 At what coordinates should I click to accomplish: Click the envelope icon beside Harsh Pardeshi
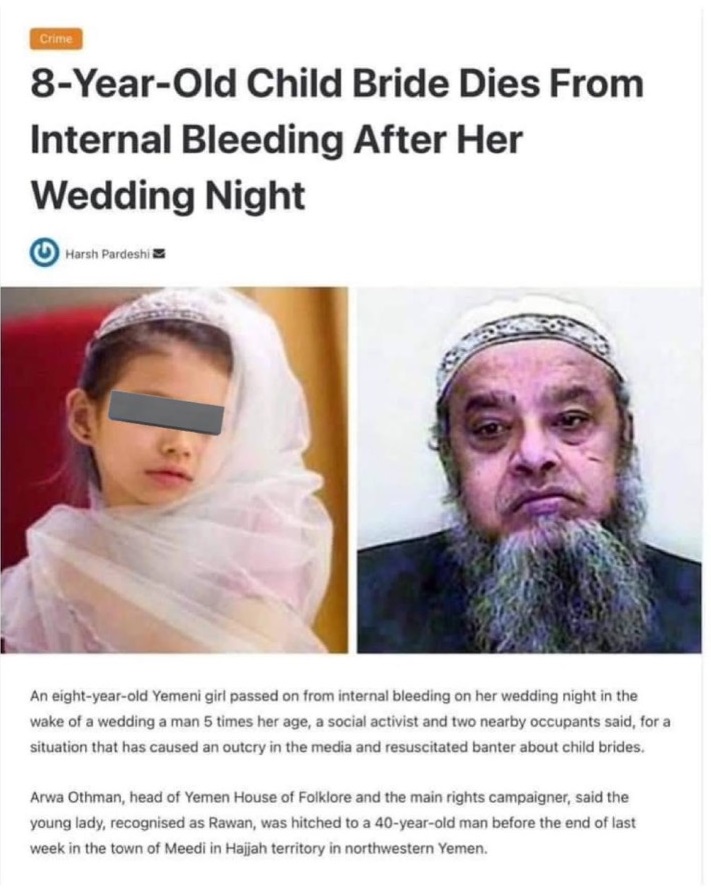(159, 253)
